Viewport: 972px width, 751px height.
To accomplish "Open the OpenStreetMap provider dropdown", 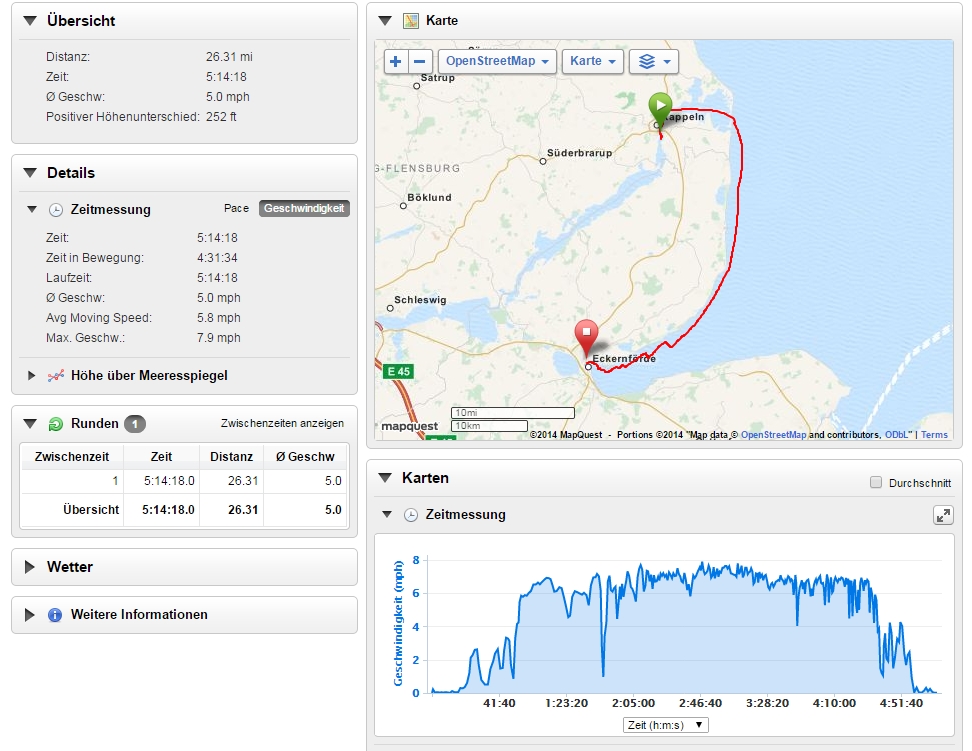I will pos(497,61).
